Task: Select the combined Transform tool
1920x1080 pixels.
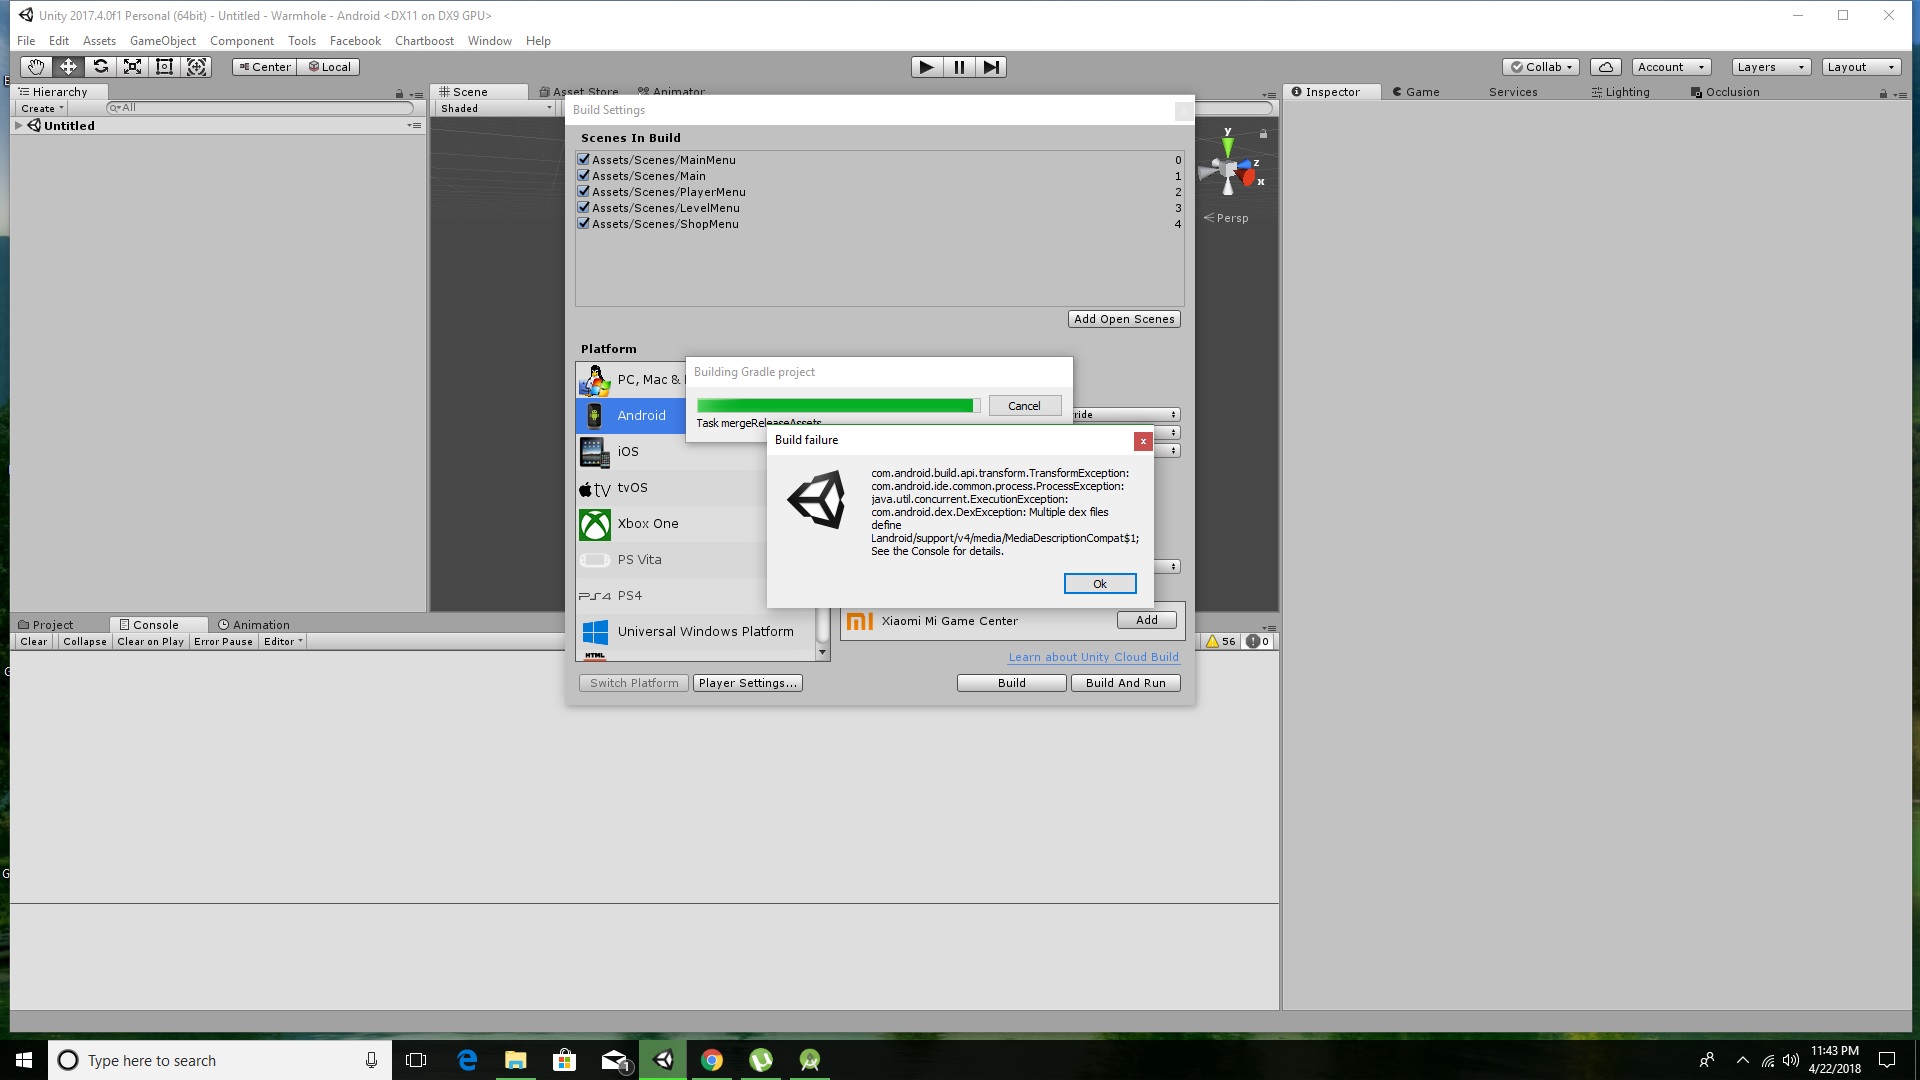Action: pos(197,67)
